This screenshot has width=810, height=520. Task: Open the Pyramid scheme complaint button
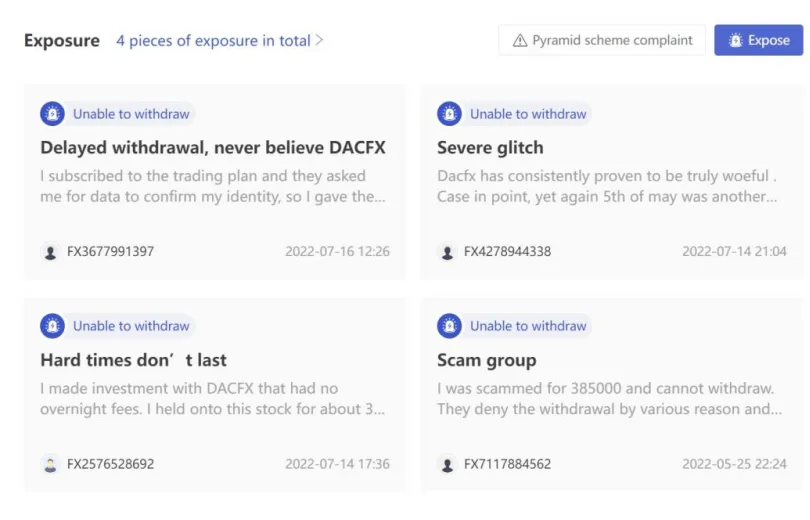pos(602,40)
